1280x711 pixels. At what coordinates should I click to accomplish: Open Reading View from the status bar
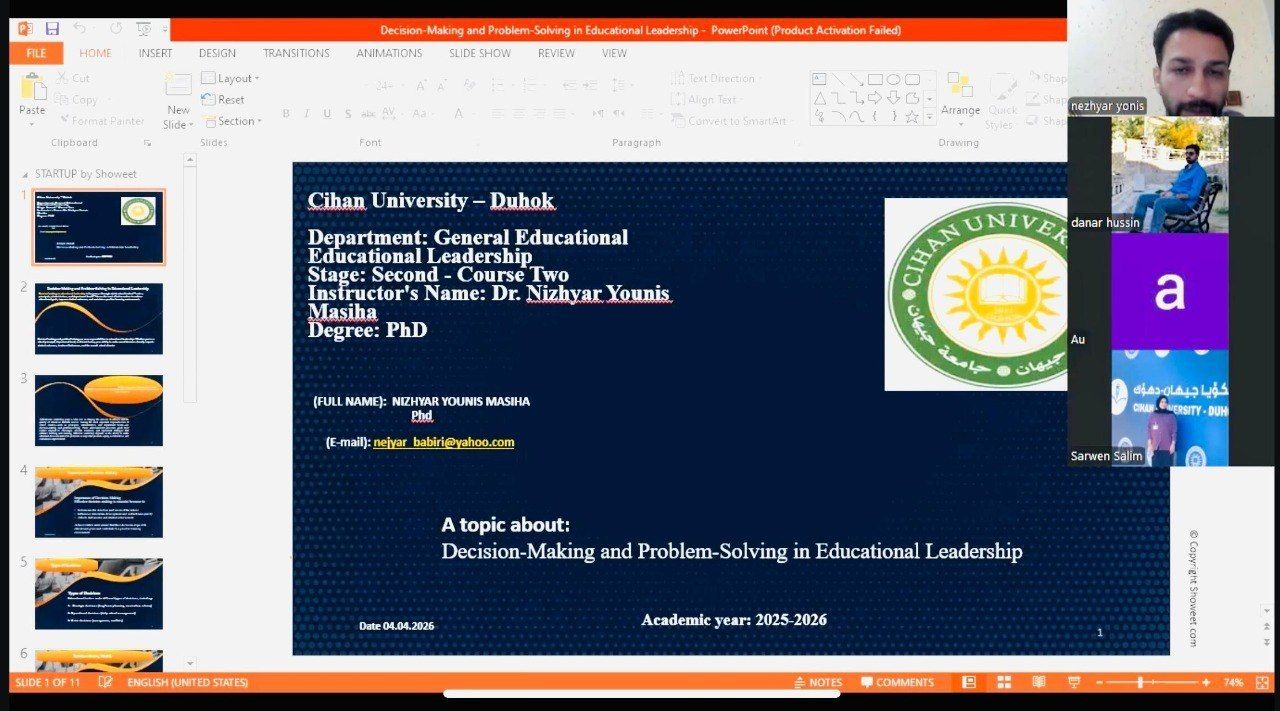pos(1038,682)
